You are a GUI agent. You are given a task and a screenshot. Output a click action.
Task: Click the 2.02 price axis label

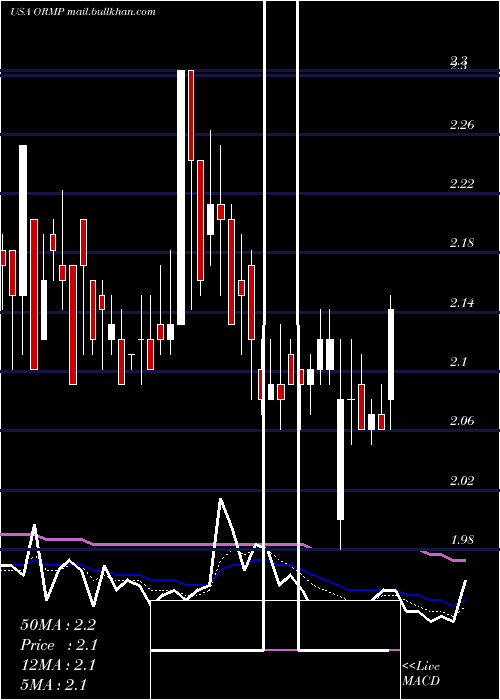click(x=462, y=480)
